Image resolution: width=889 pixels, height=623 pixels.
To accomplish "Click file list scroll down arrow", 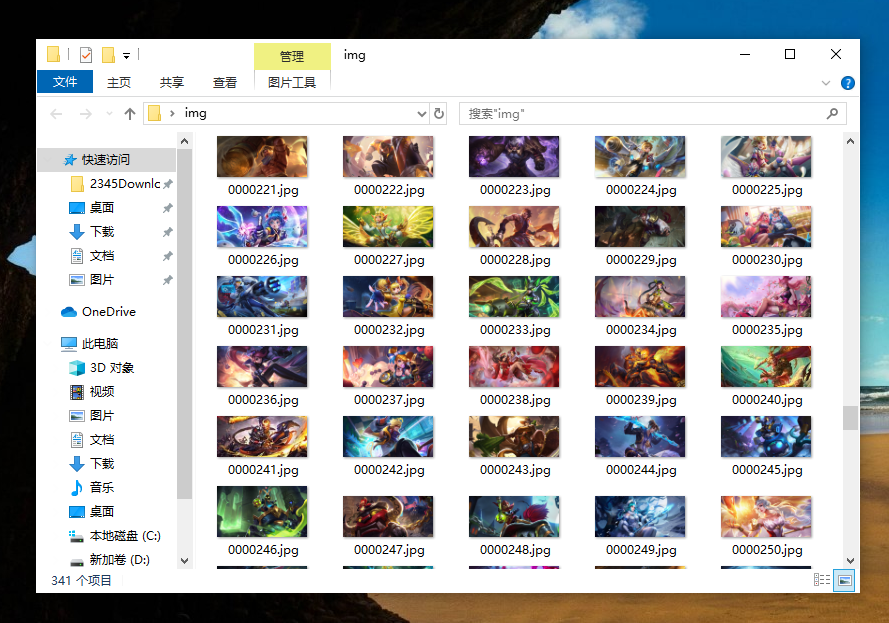I will click(850, 561).
